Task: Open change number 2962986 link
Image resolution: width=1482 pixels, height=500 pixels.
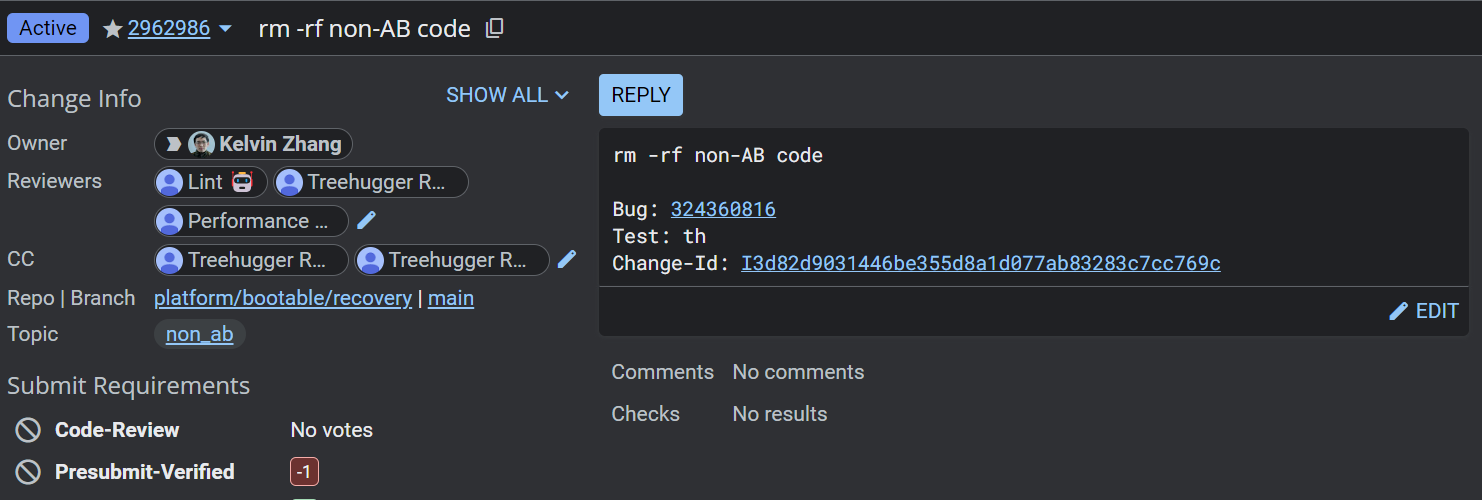Action: pos(169,29)
